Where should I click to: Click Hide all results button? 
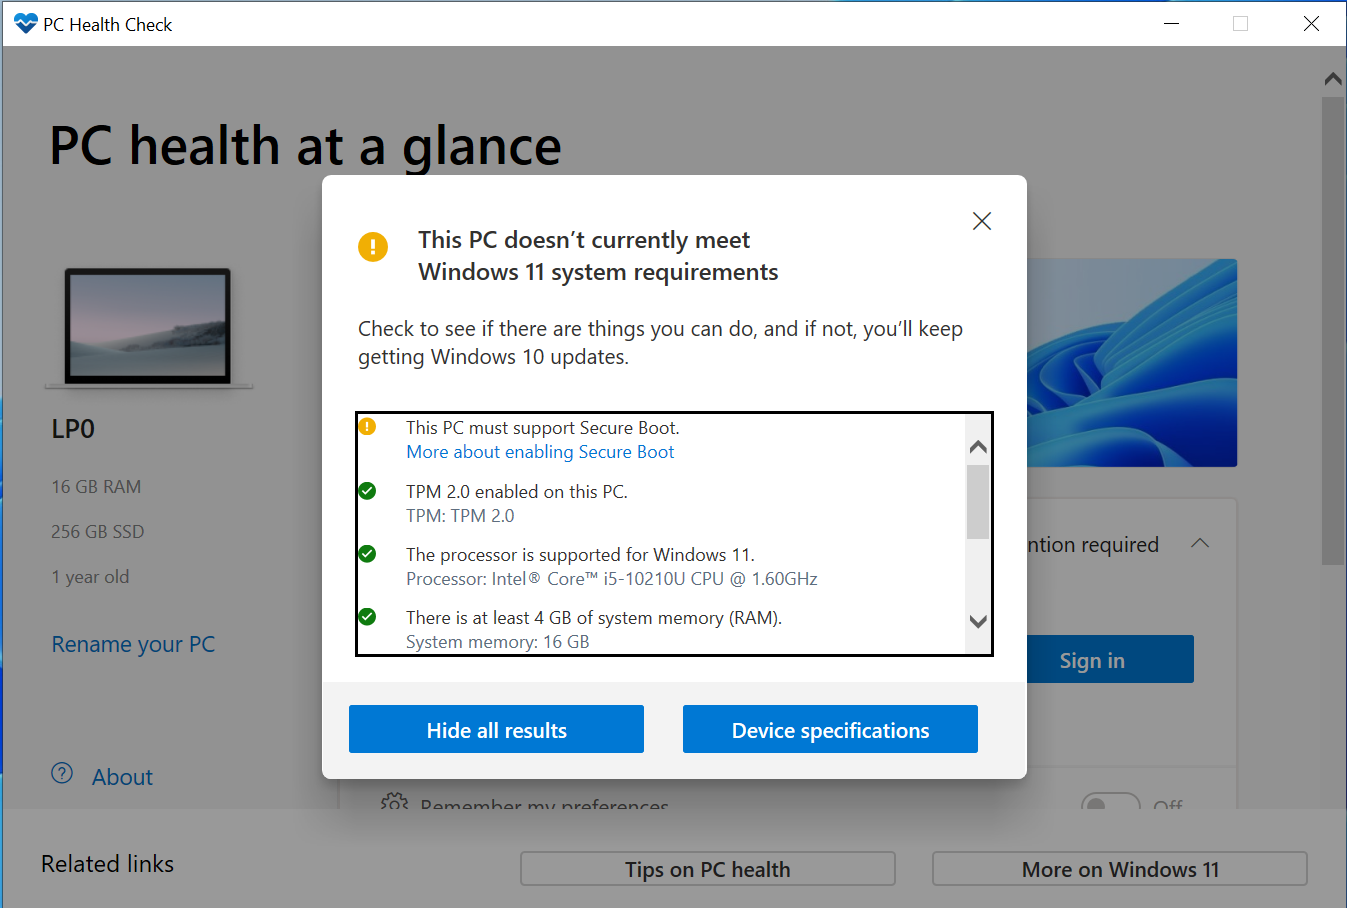click(496, 729)
